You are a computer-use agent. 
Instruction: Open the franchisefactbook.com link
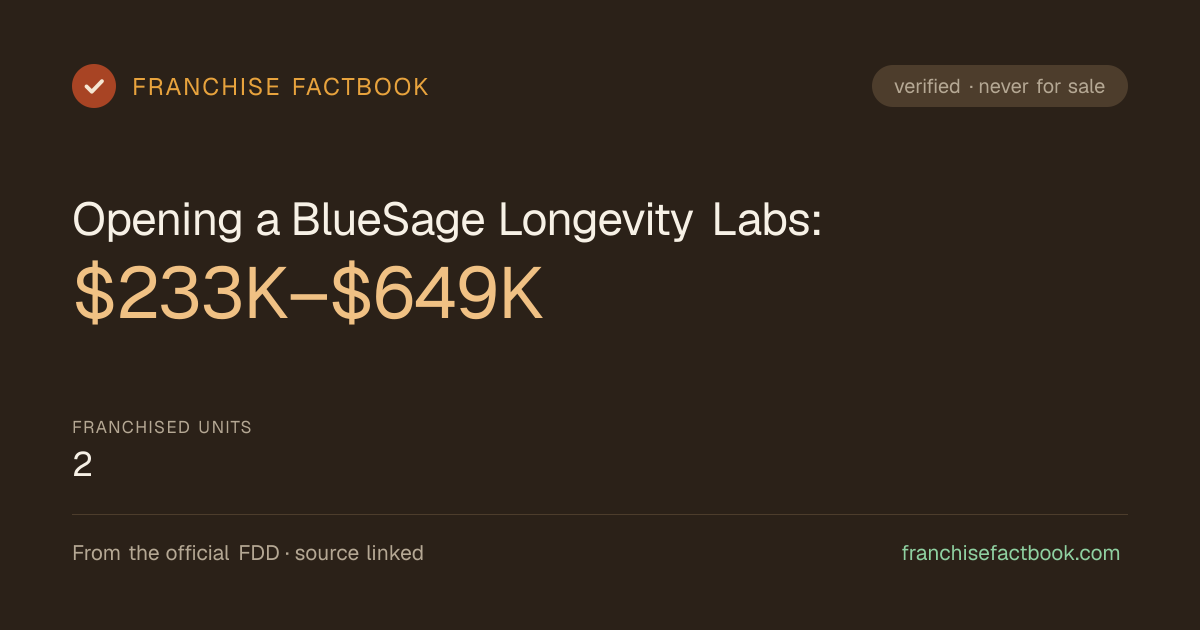tap(1011, 553)
